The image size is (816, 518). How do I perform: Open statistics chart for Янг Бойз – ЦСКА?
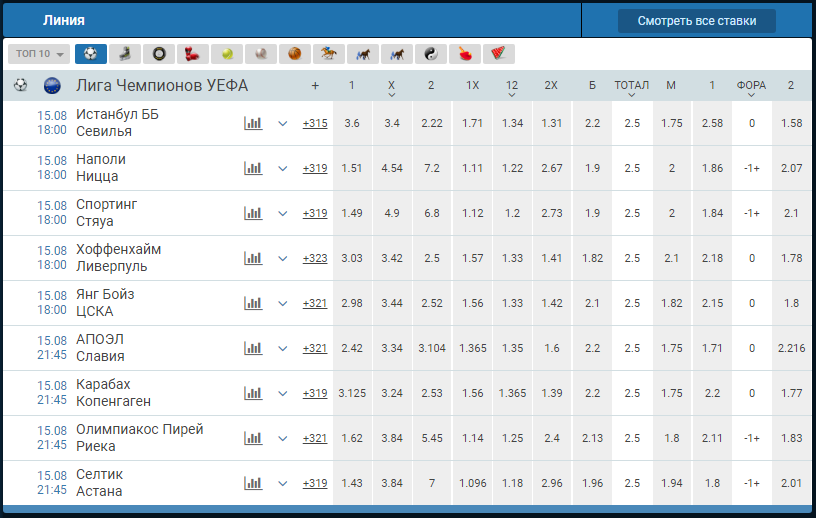(253, 303)
